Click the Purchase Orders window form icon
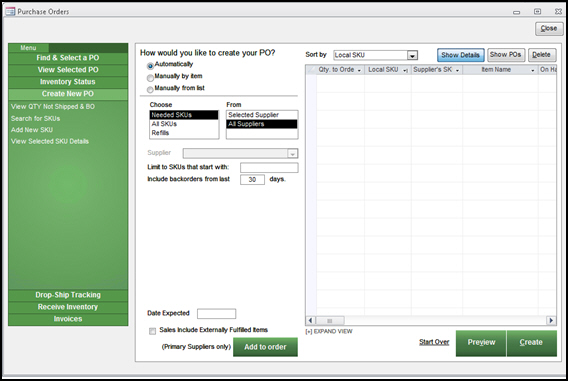This screenshot has height=381, width=568. 10,11
